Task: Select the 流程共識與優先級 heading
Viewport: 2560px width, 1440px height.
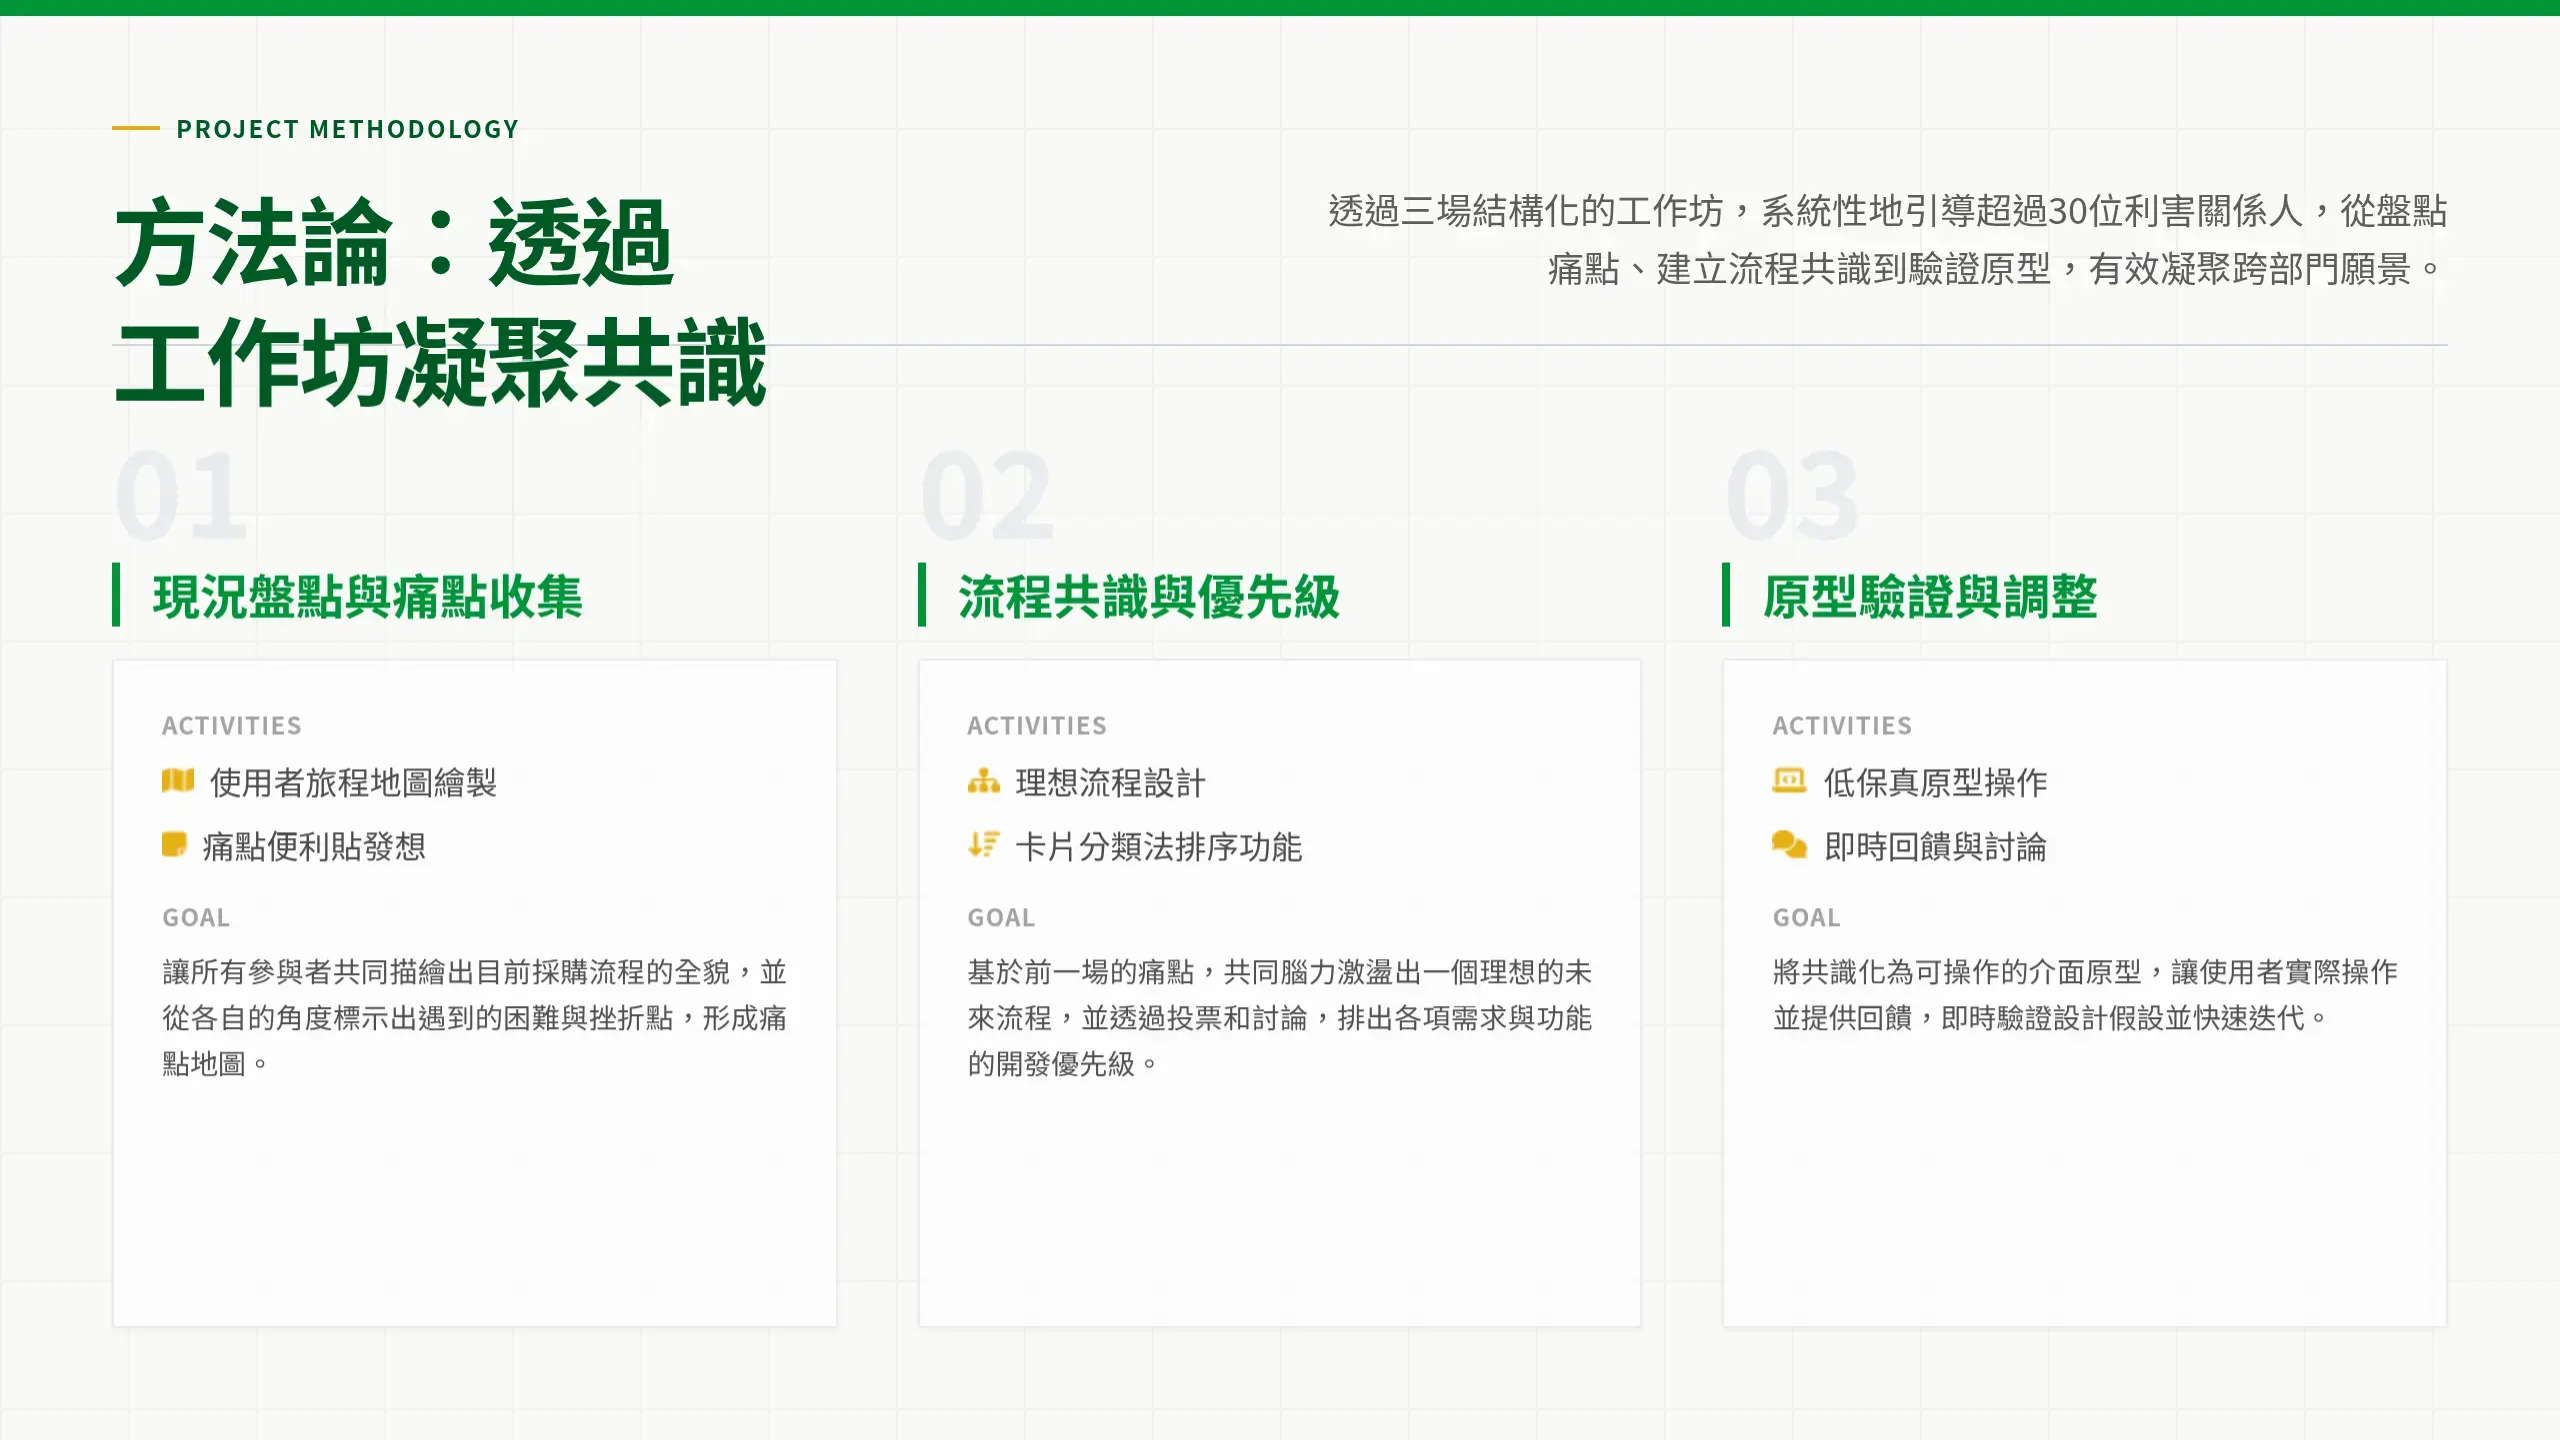Action: [1148, 597]
